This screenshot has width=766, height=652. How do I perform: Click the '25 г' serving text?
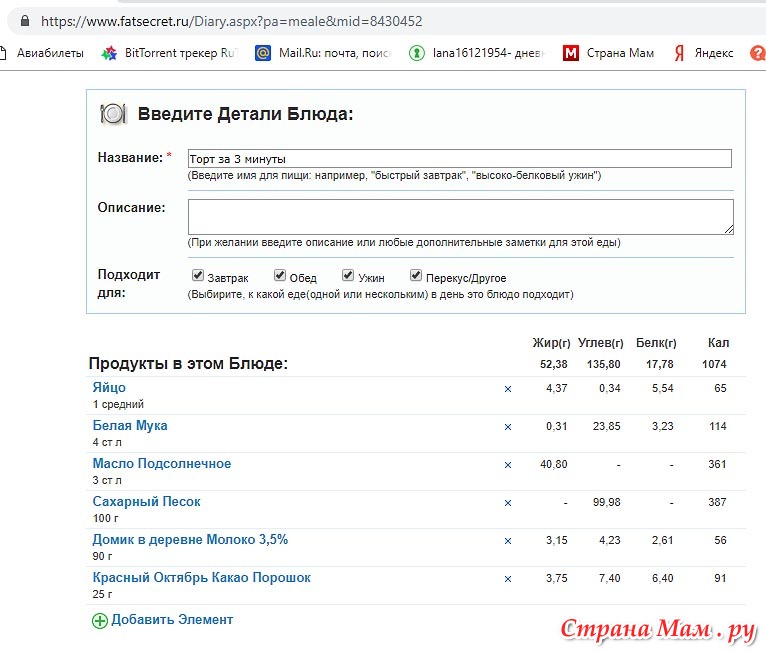pyautogui.click(x=103, y=594)
